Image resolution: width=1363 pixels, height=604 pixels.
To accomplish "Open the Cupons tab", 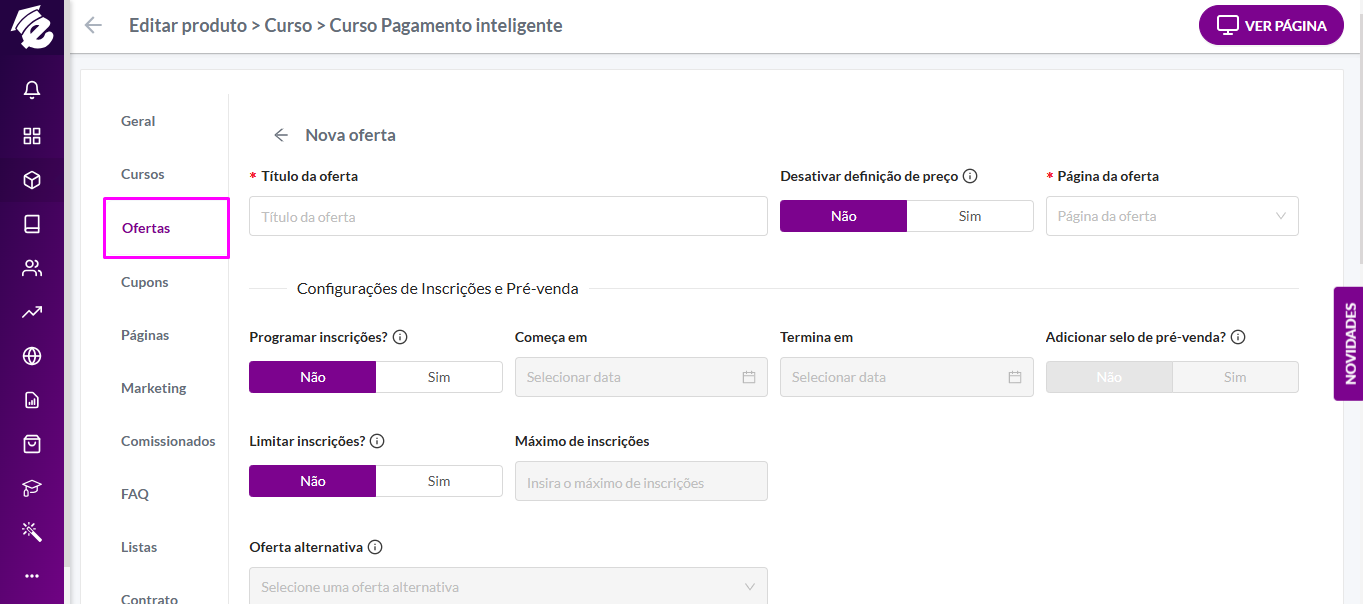I will click(145, 282).
